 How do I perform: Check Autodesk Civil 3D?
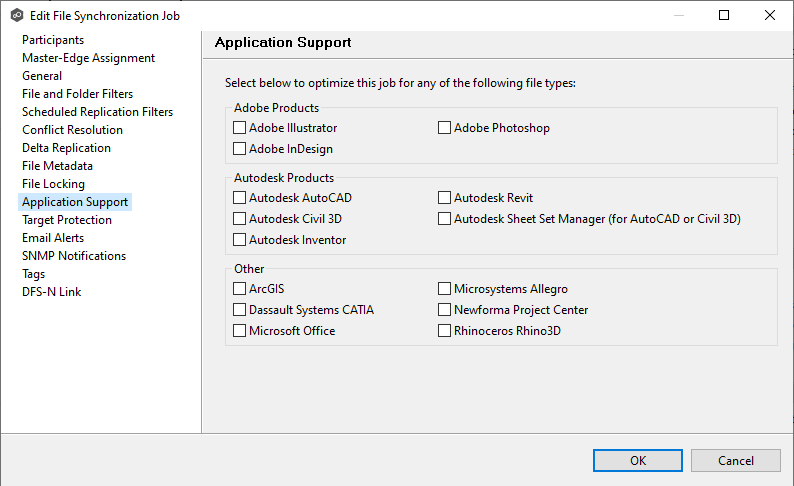[240, 219]
